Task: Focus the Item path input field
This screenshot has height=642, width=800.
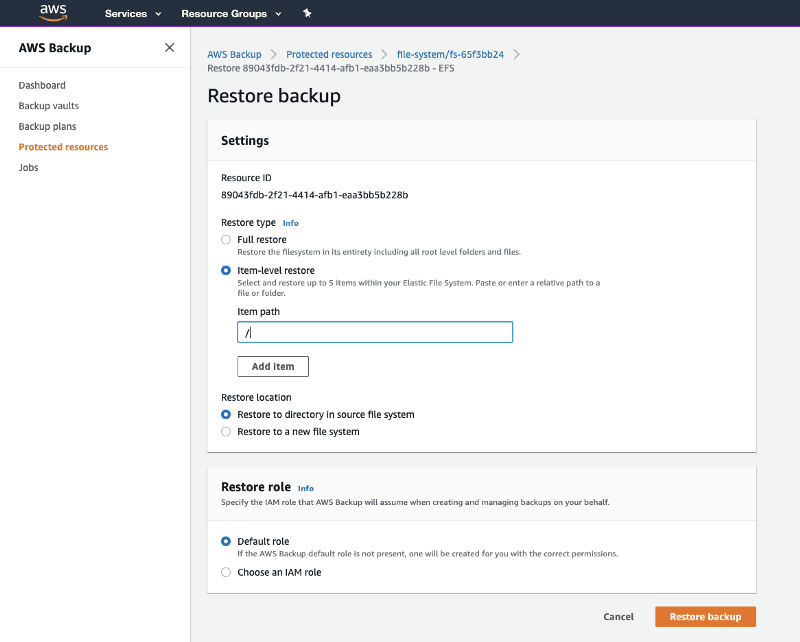Action: [x=375, y=332]
